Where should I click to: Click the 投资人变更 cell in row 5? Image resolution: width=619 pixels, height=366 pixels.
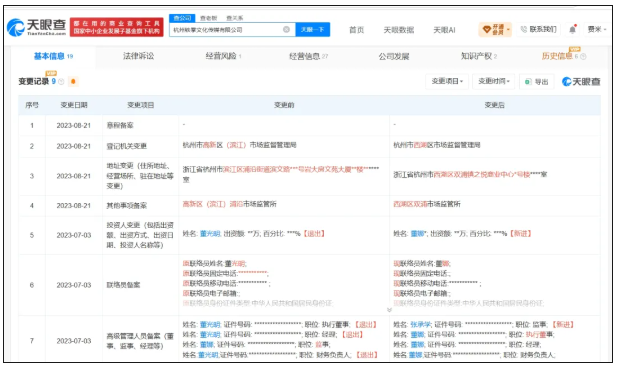[x=140, y=235]
